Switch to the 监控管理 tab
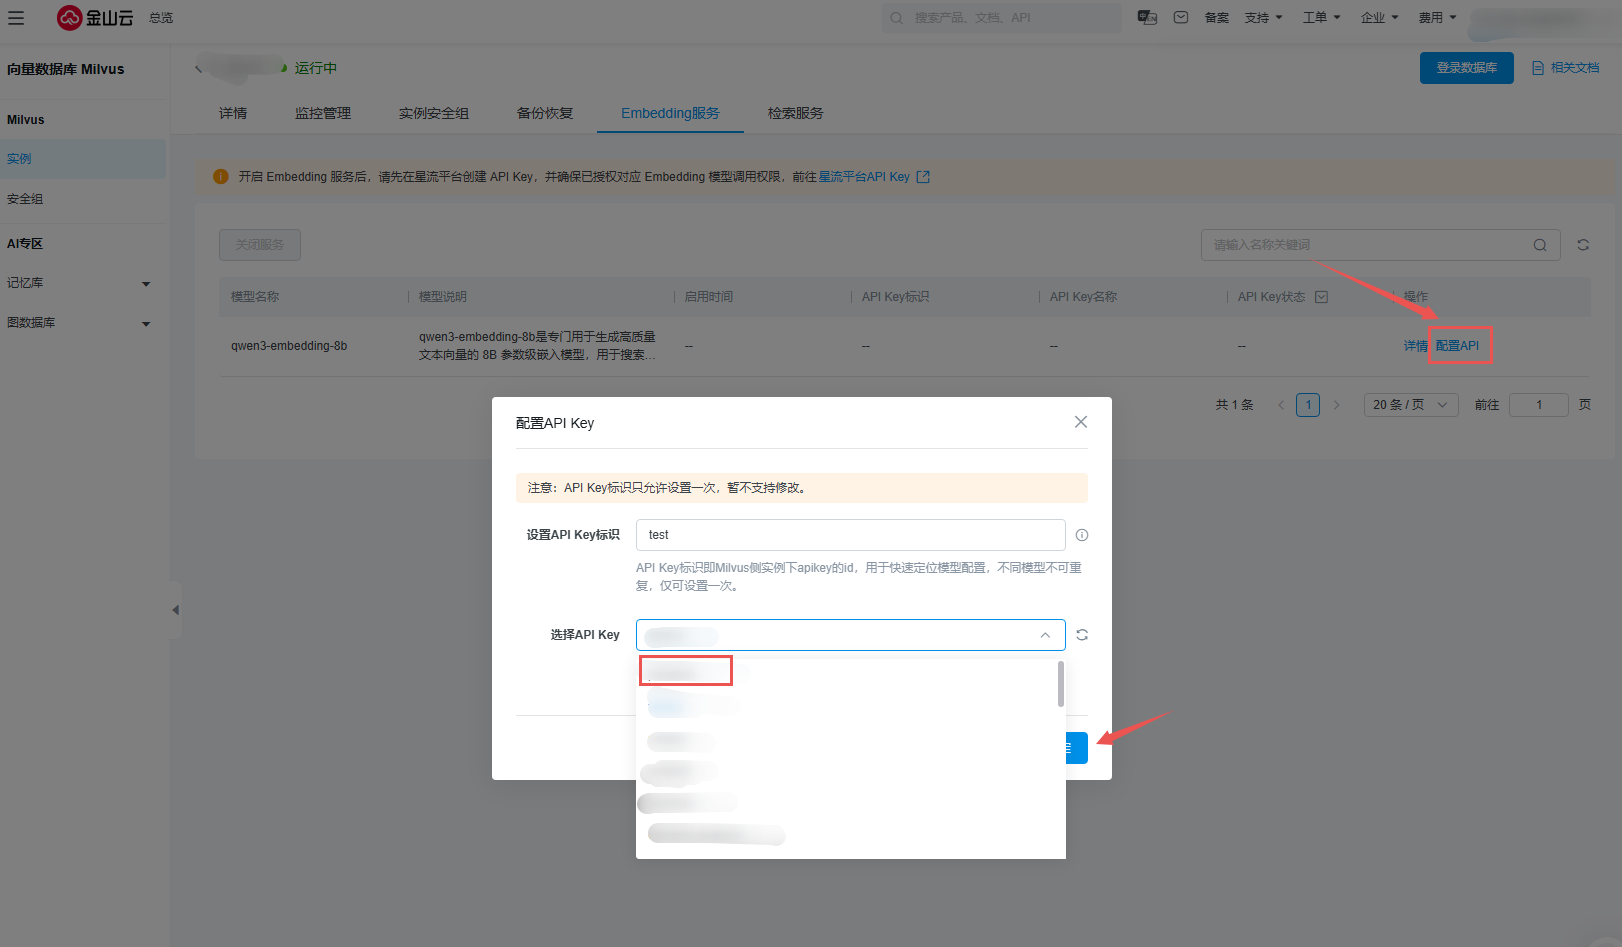 pos(323,113)
